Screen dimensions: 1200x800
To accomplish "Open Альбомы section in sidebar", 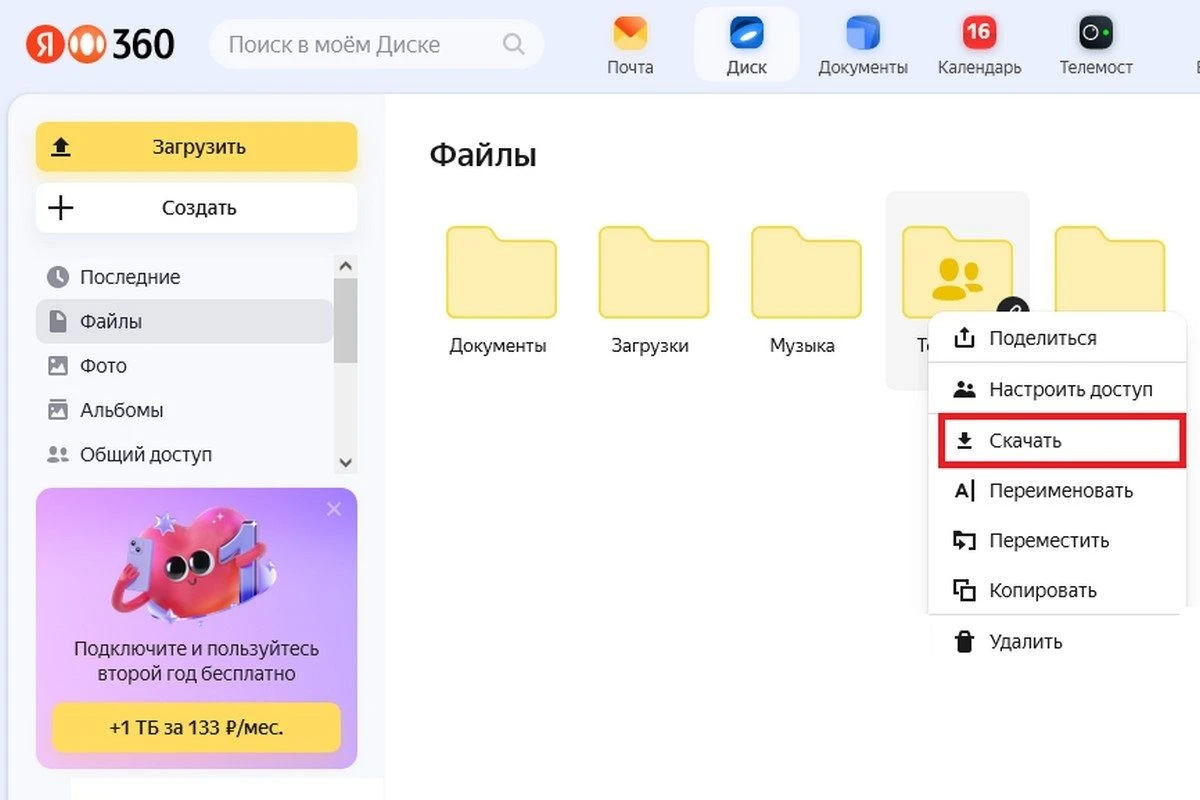I will click(x=184, y=410).
